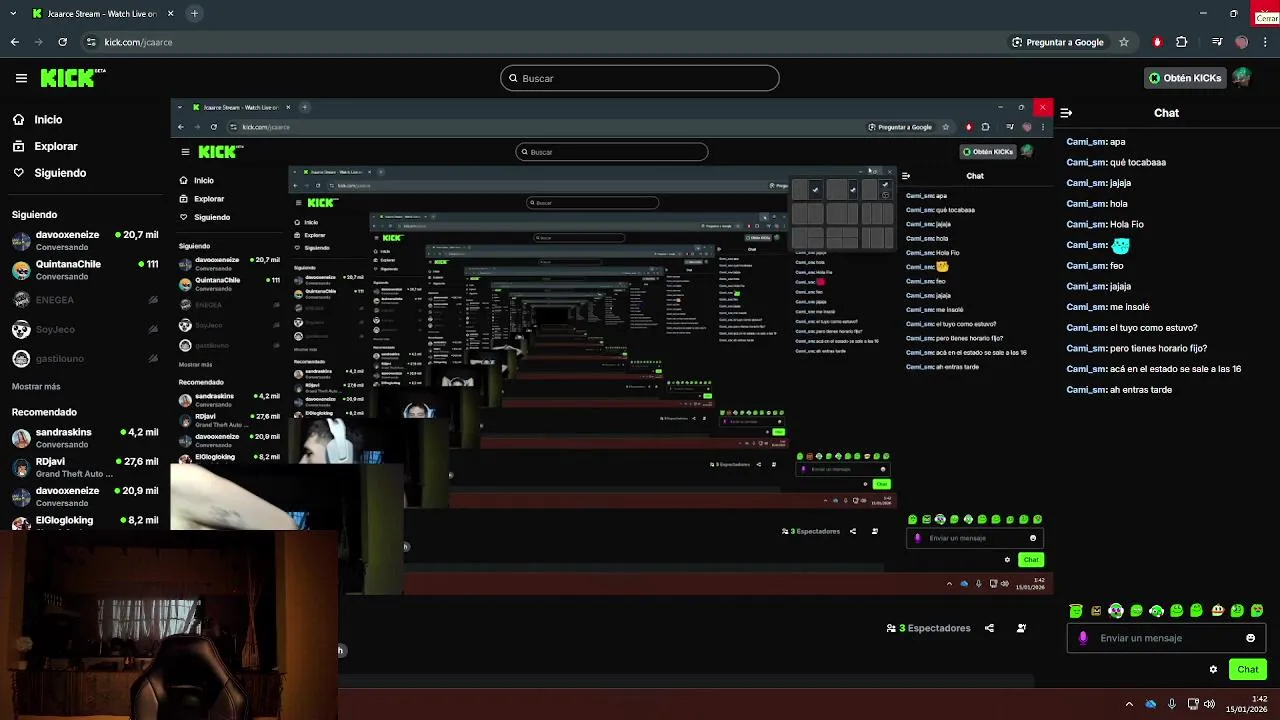Switch to the Jcaarce Stream browser tab
The width and height of the screenshot is (1280, 720).
click(x=100, y=14)
